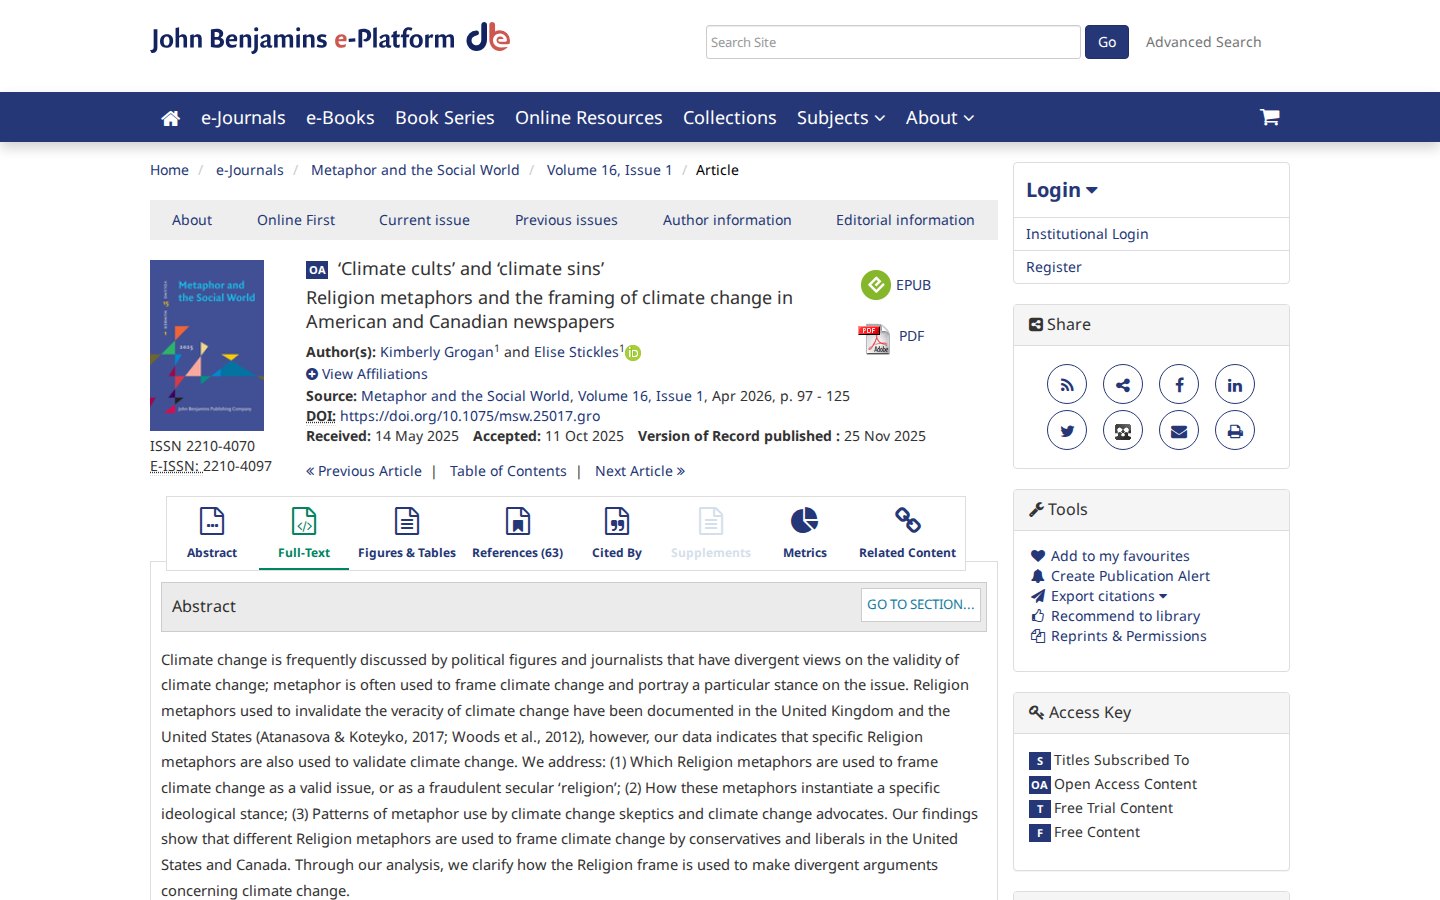Share via RSS feed icon
The height and width of the screenshot is (900, 1440).
(1067, 385)
